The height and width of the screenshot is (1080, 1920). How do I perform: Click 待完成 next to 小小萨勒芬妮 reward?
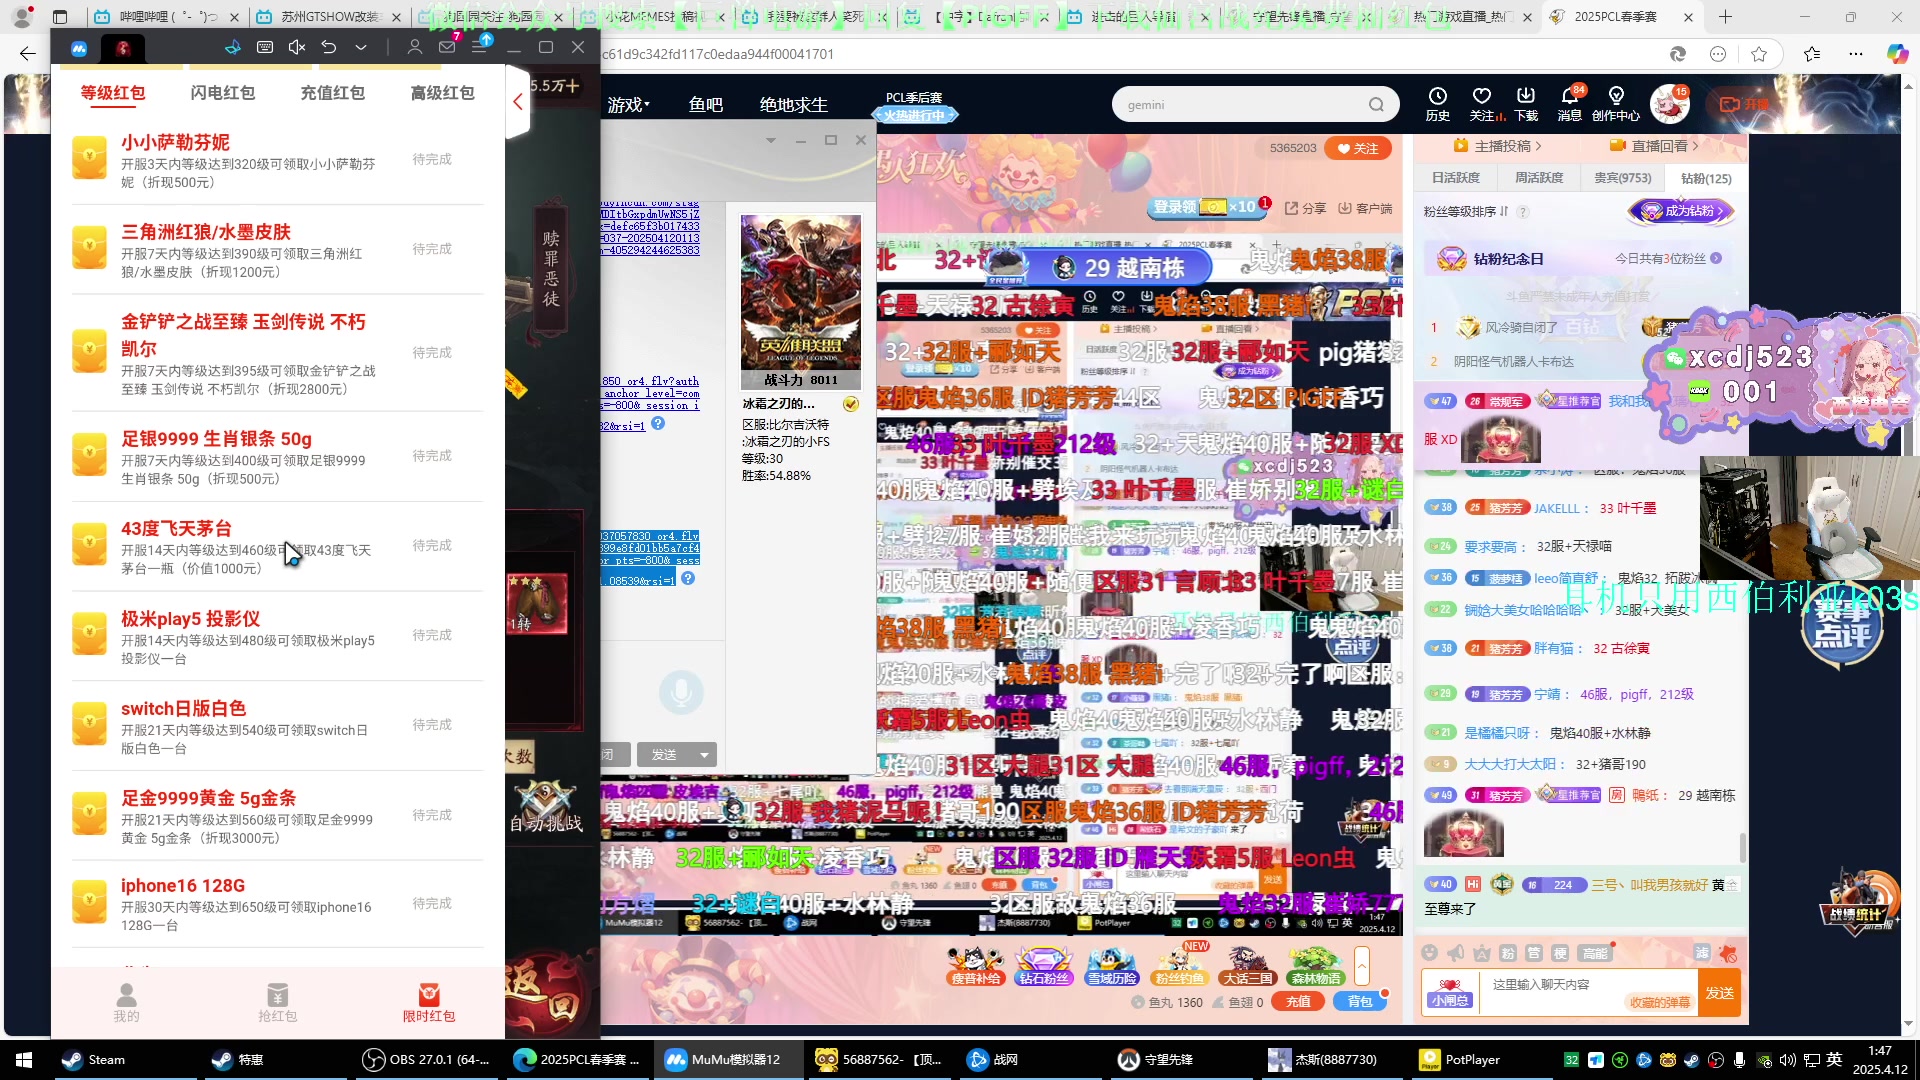pos(432,160)
